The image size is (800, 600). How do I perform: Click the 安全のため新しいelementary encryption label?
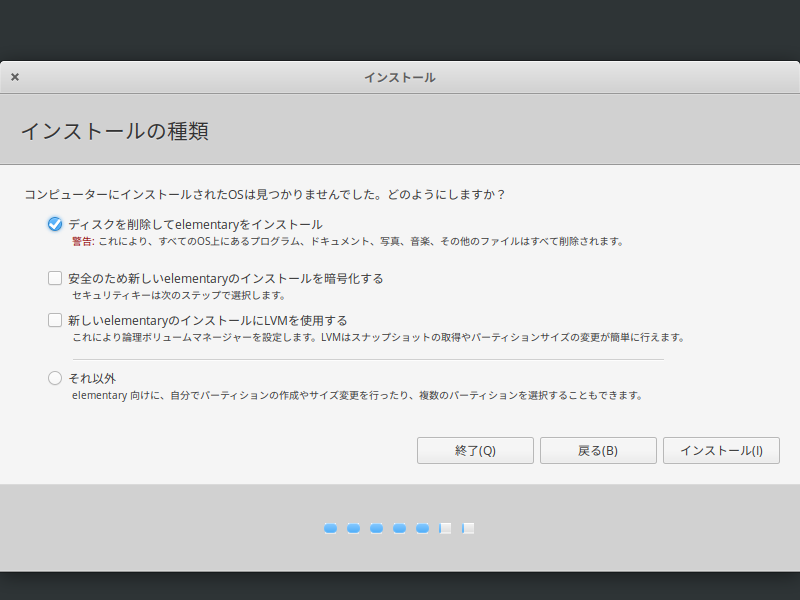226,279
